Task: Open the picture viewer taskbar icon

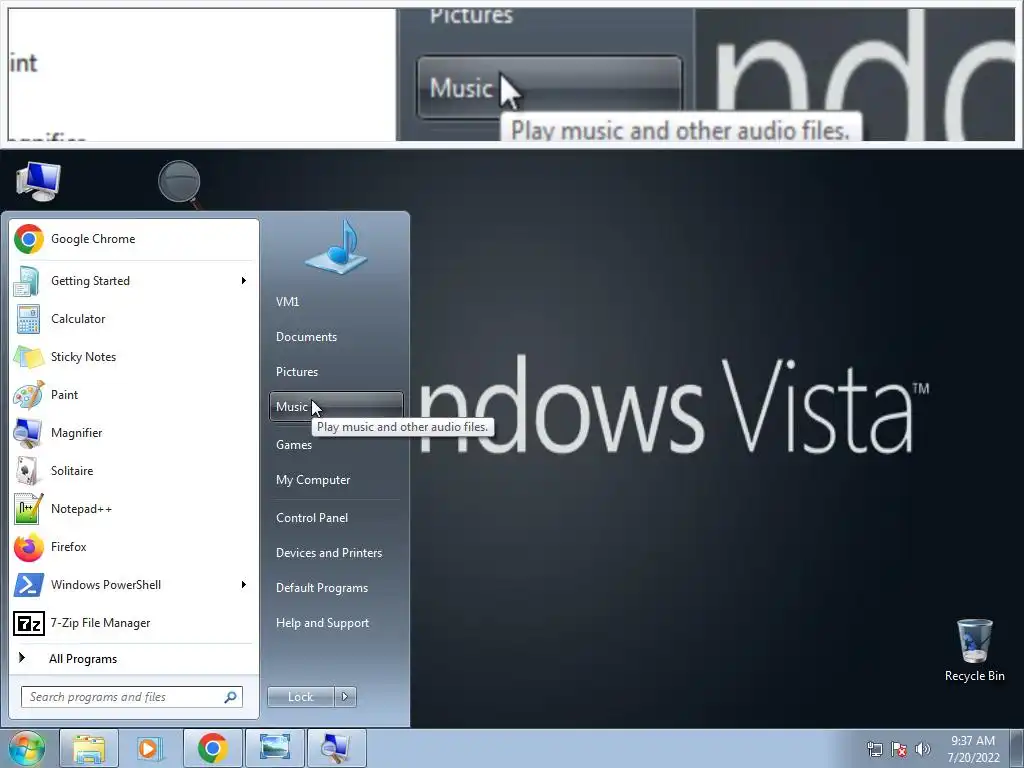Action: pos(275,748)
